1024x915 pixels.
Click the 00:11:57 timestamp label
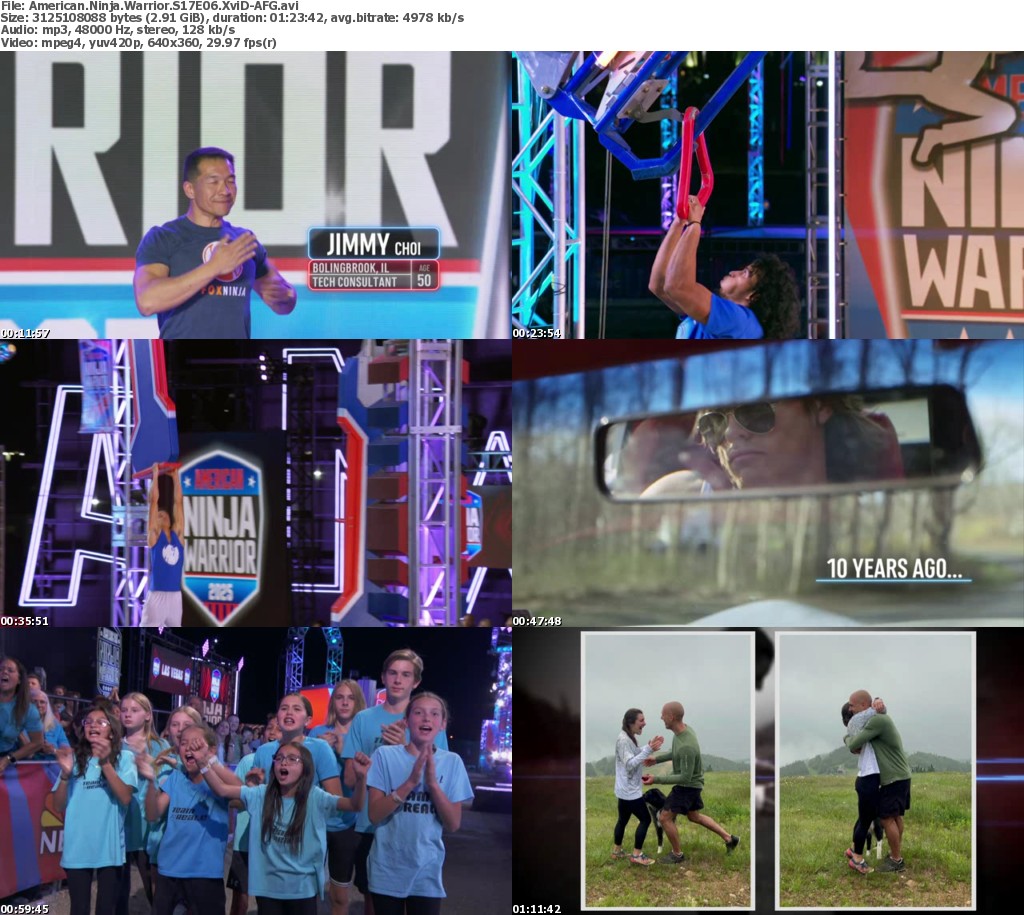25,333
